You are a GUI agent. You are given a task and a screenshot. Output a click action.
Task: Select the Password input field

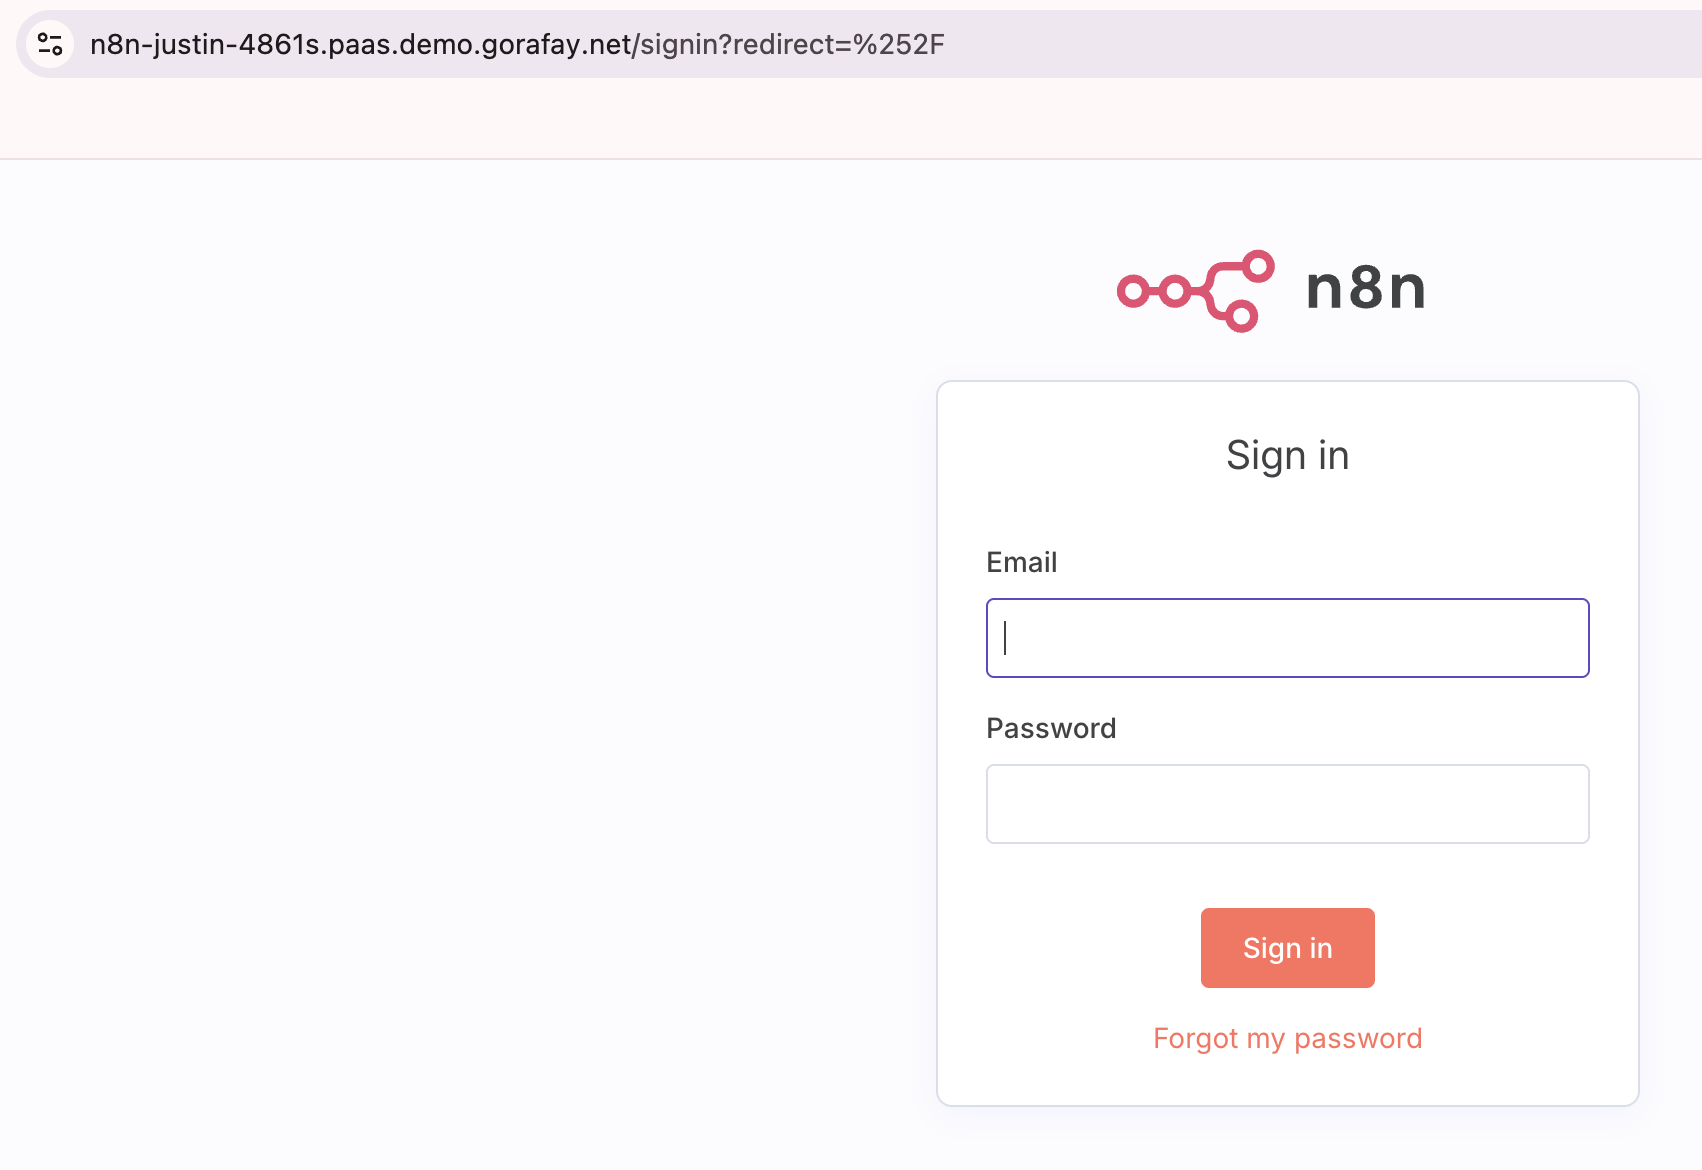(1287, 803)
